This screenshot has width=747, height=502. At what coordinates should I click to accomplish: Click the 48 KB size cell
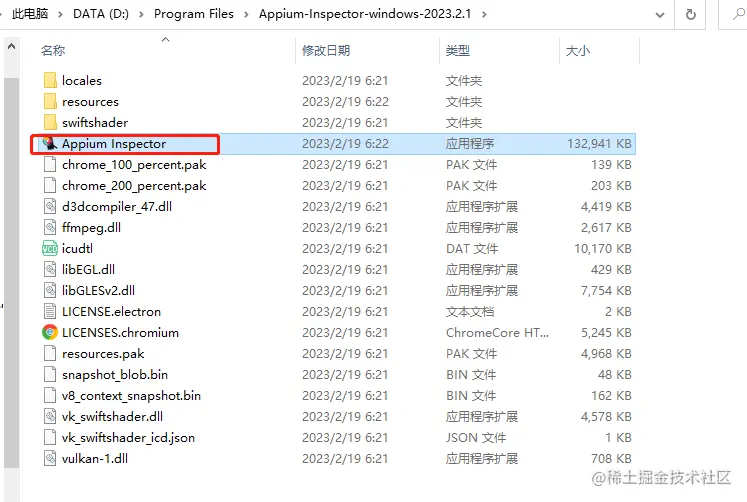tap(615, 374)
